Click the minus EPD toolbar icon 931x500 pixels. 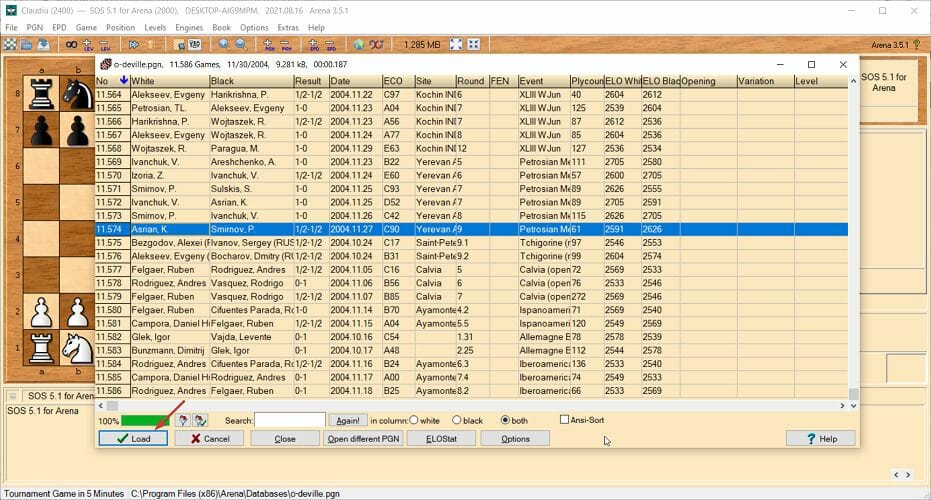(331, 45)
